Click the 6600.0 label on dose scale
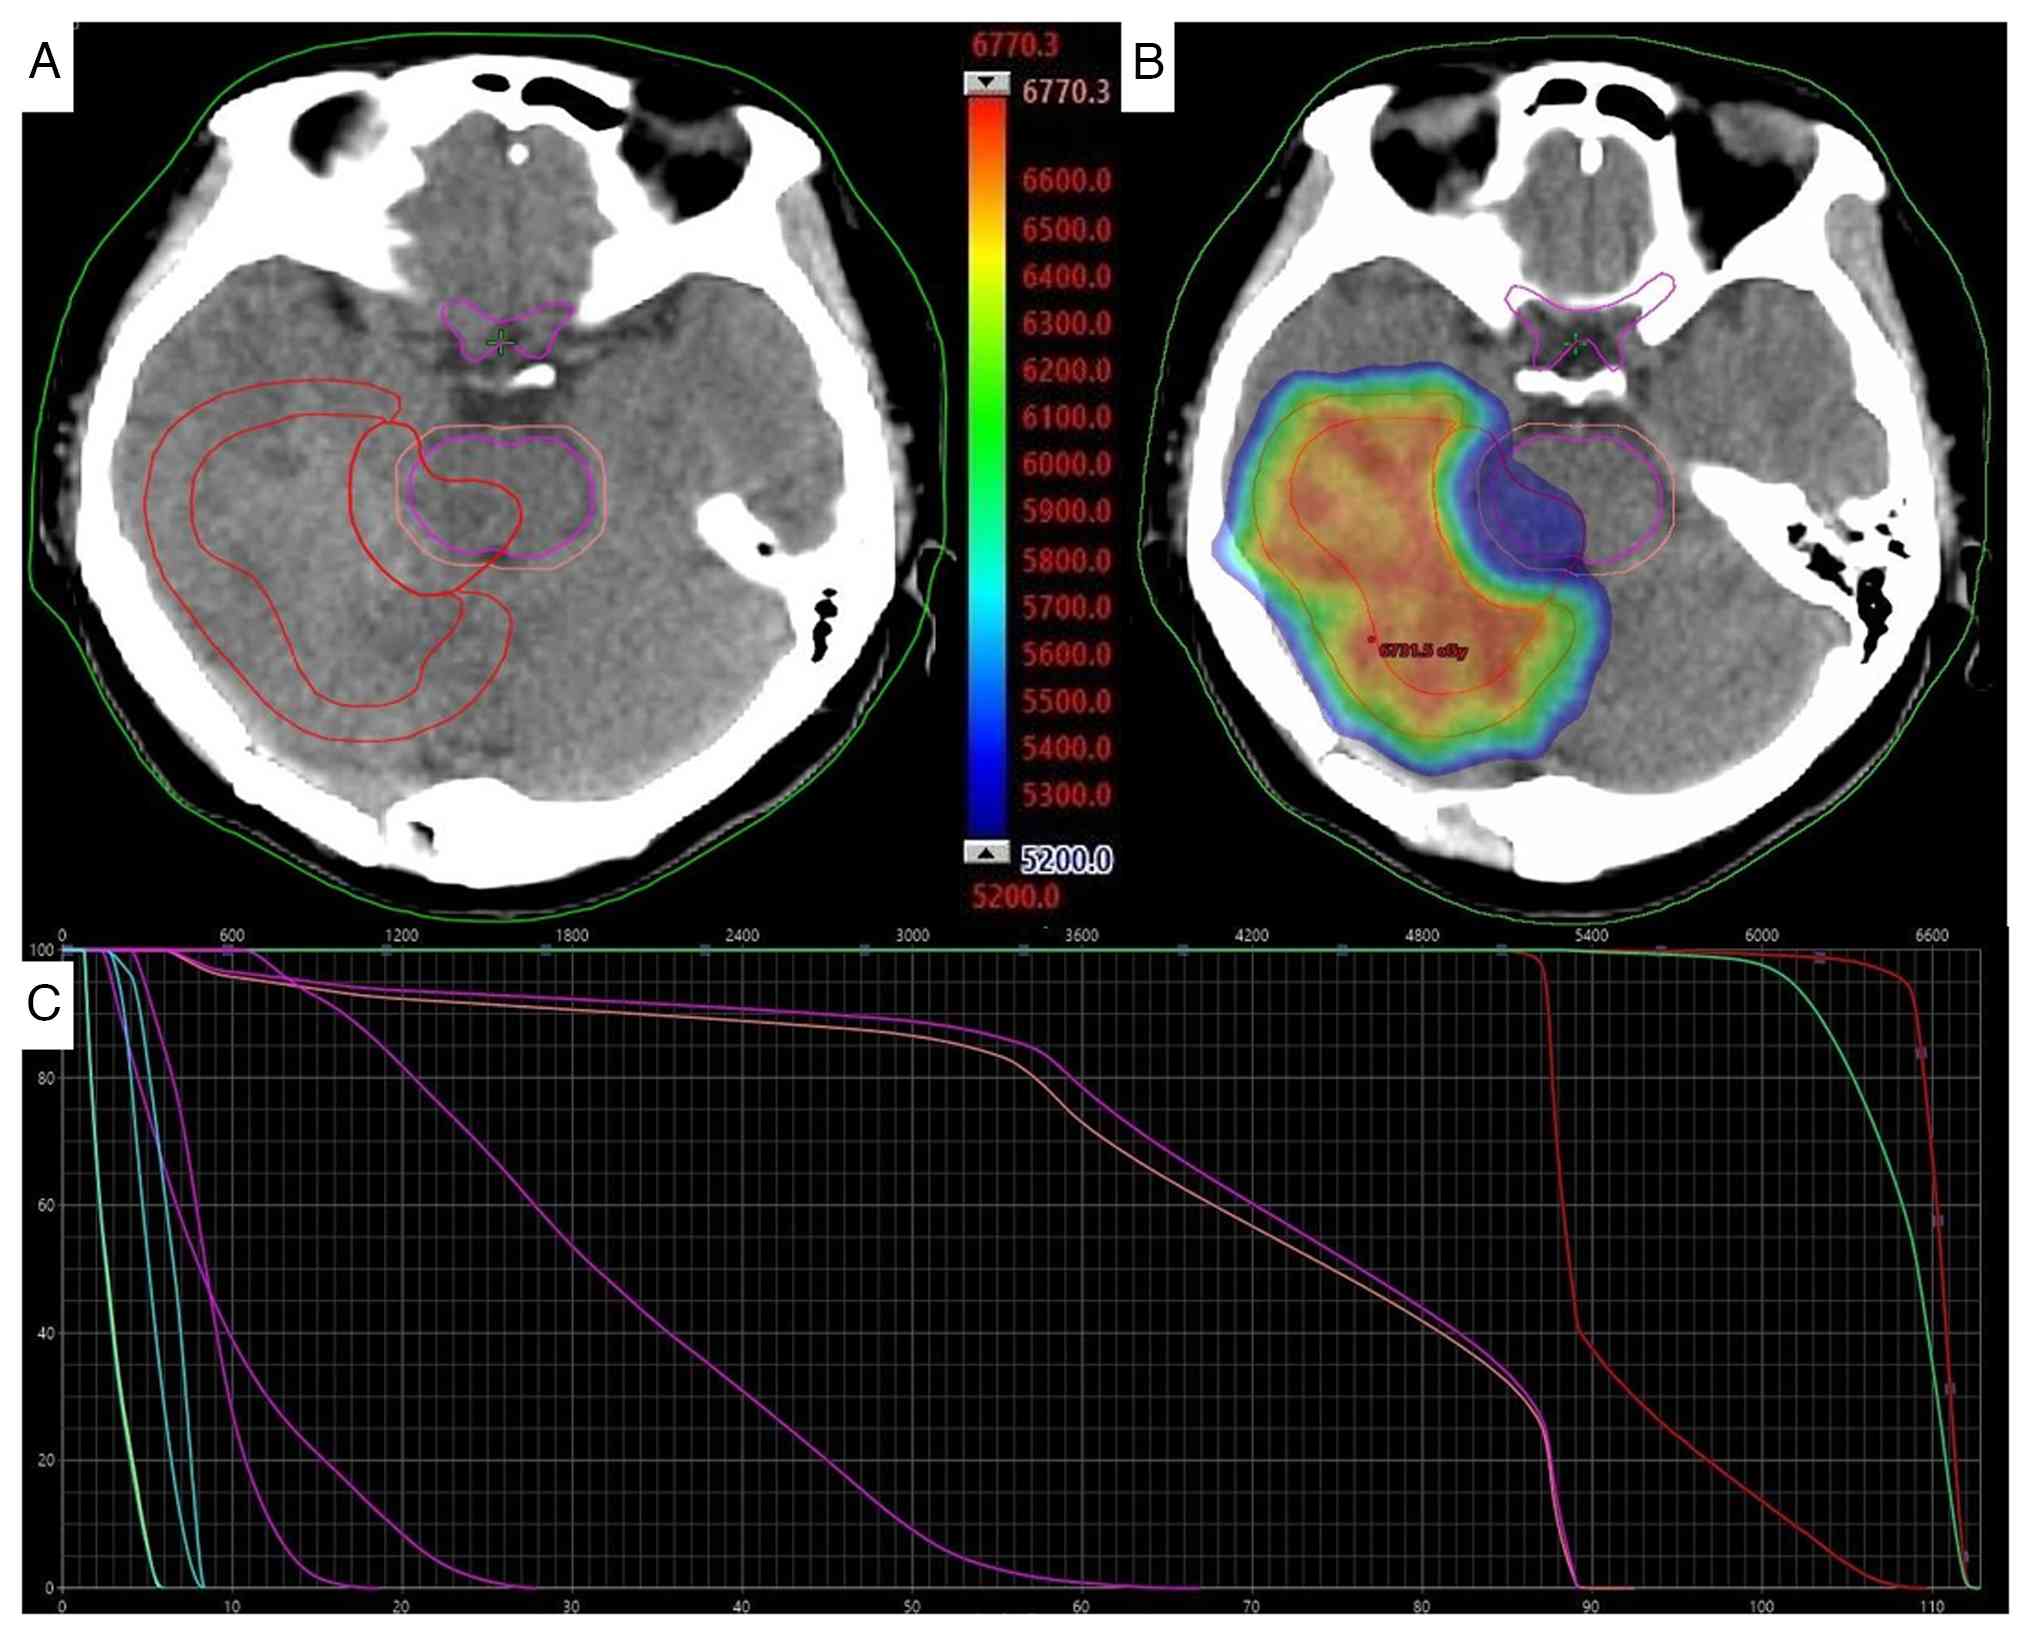This screenshot has height=1636, width=2031. coord(1066,181)
